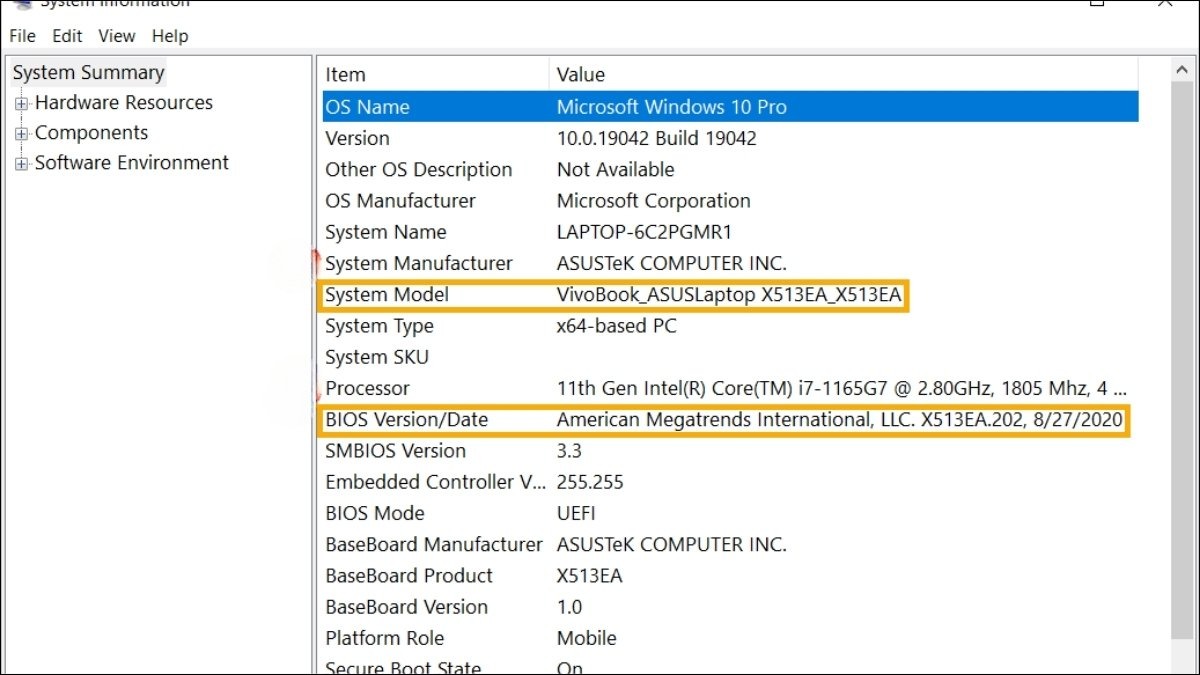
Task: Select the System Type row
Action: click(x=730, y=326)
